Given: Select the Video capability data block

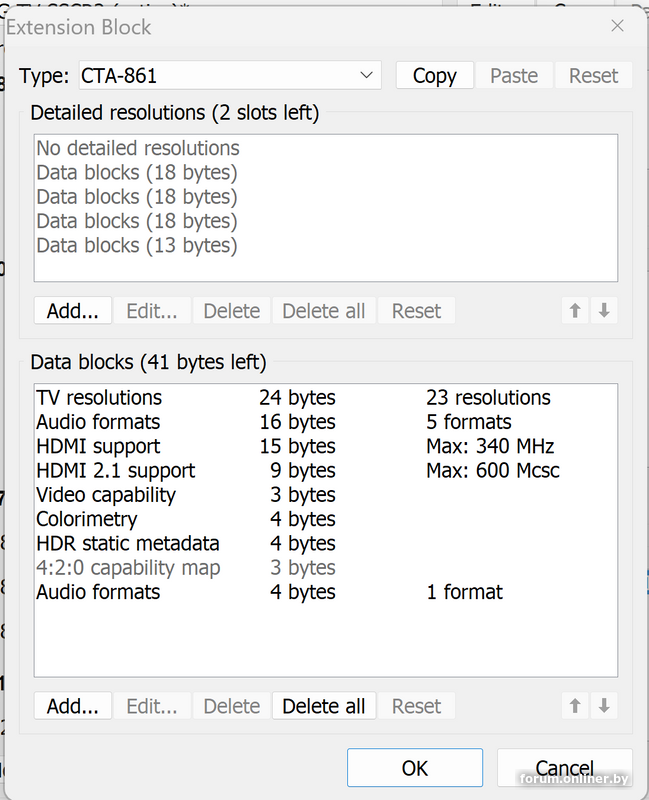Looking at the screenshot, I should tap(106, 495).
